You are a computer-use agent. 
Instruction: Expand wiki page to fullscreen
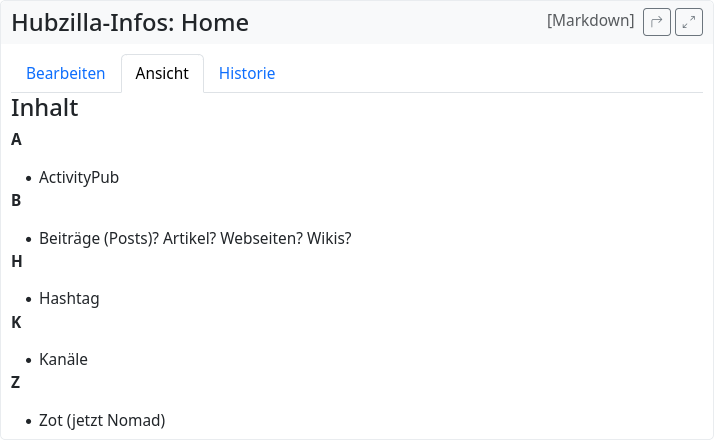pos(689,22)
